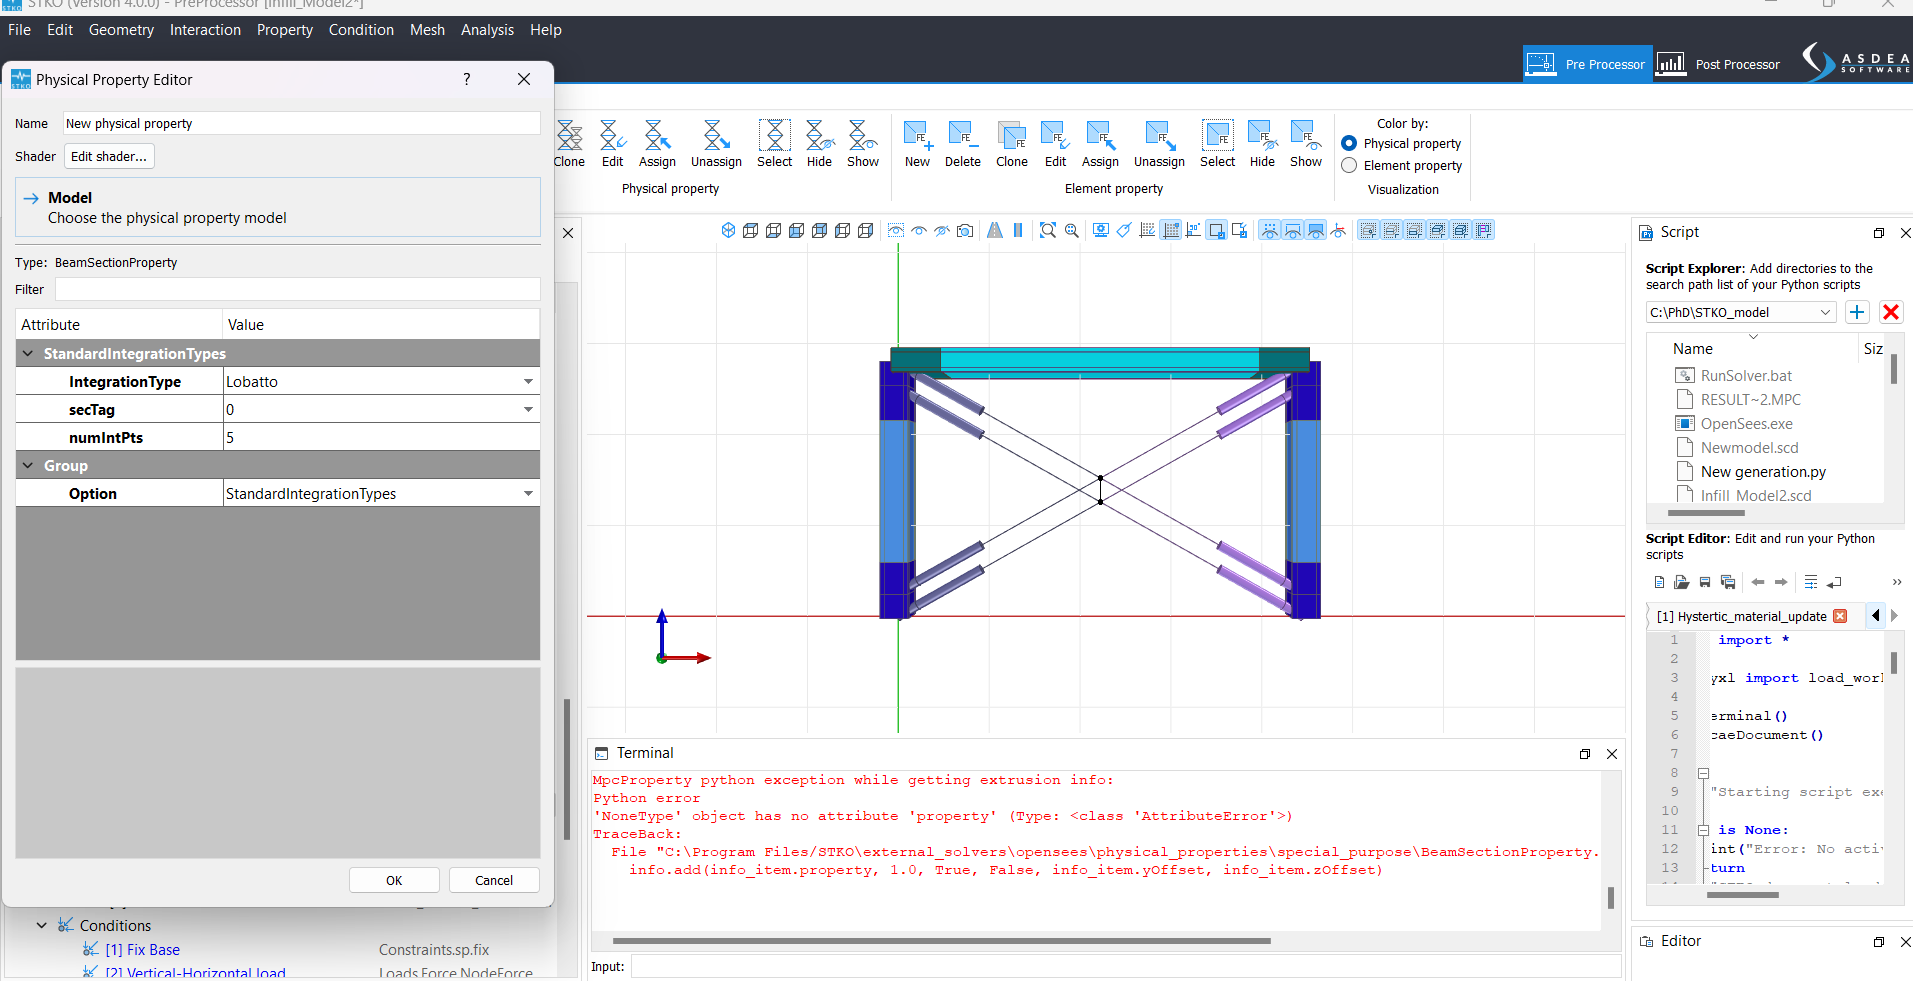Click open script folder icon in Script Editor
The image size is (1913, 981).
1681,582
